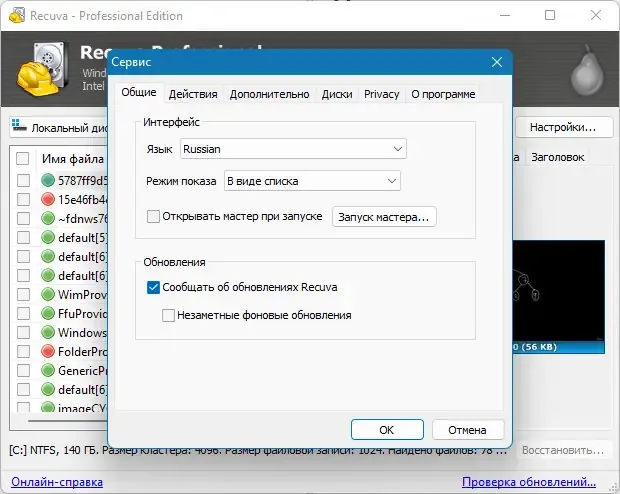This screenshot has width=620, height=494.
Task: Click green status icon of 5787ff9d5
Action: point(48,180)
